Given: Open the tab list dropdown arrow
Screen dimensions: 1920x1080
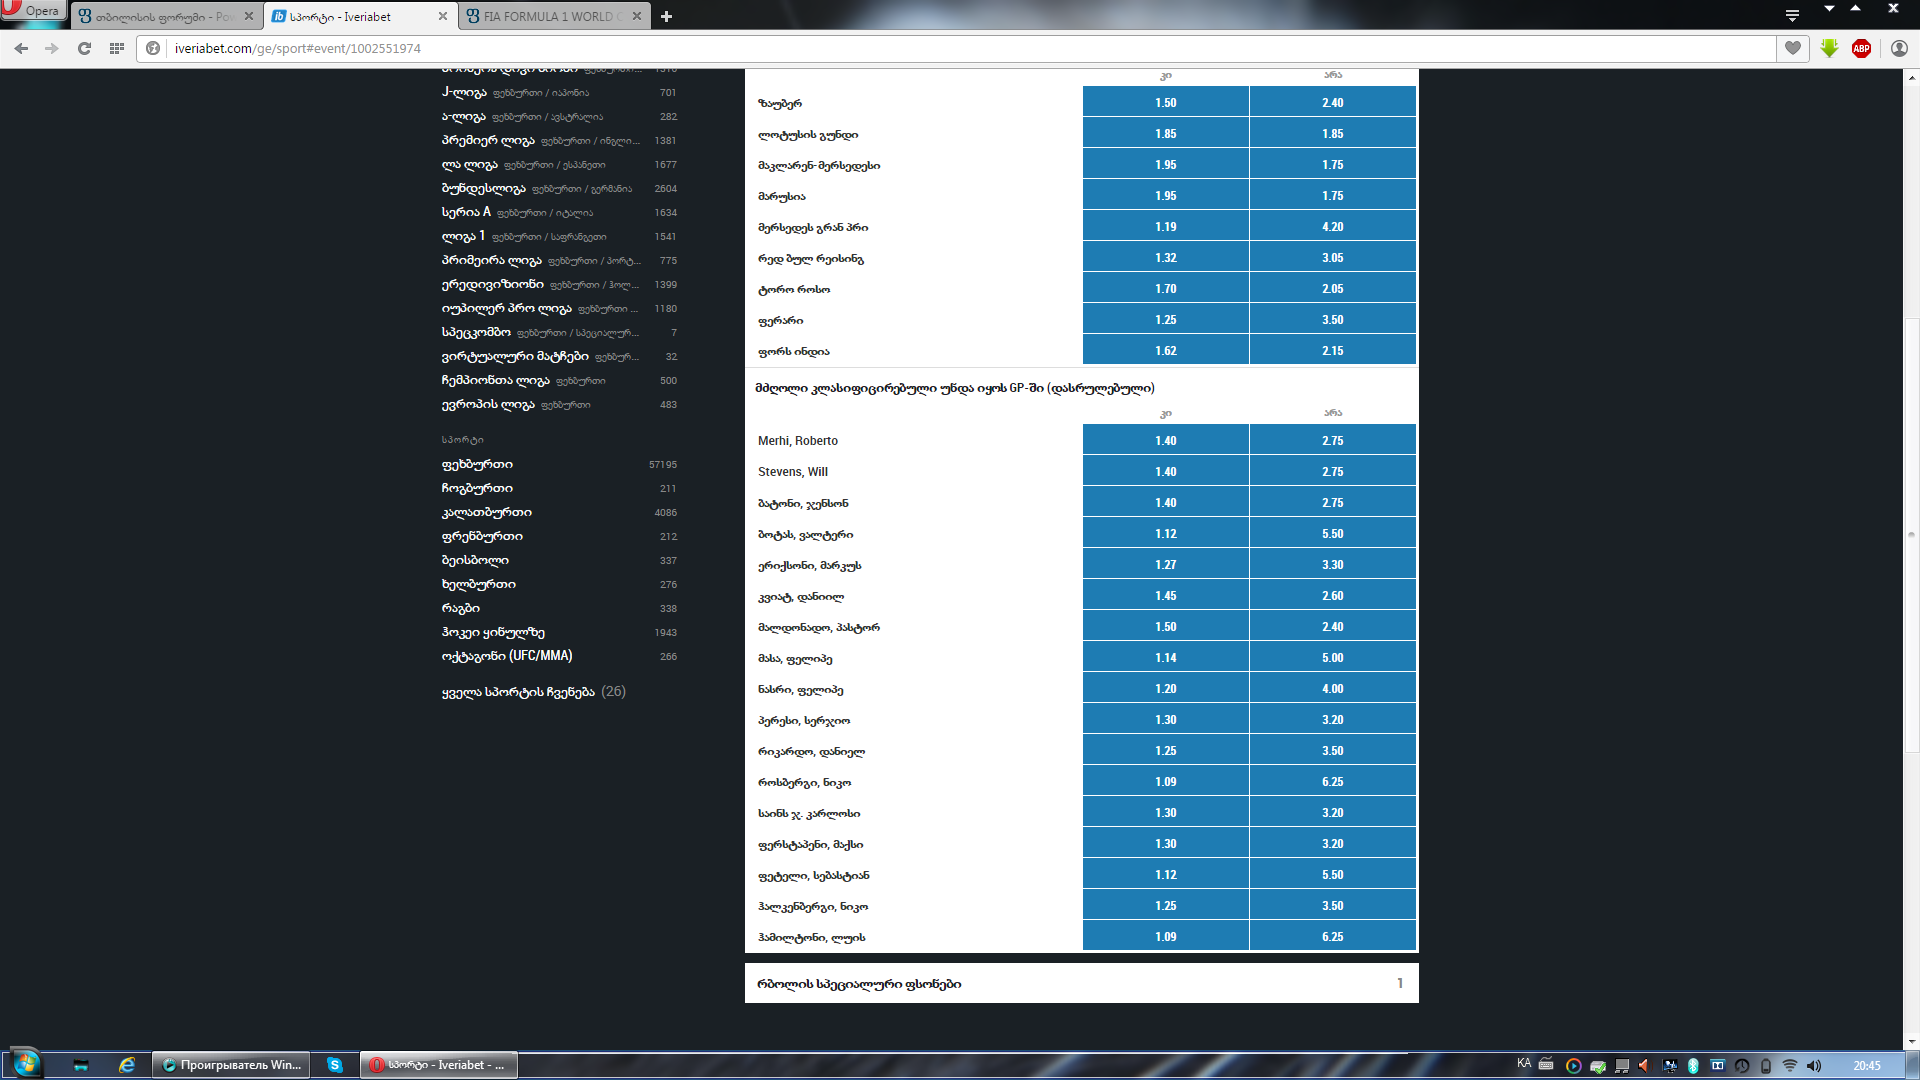Looking at the screenshot, I should [x=1792, y=15].
